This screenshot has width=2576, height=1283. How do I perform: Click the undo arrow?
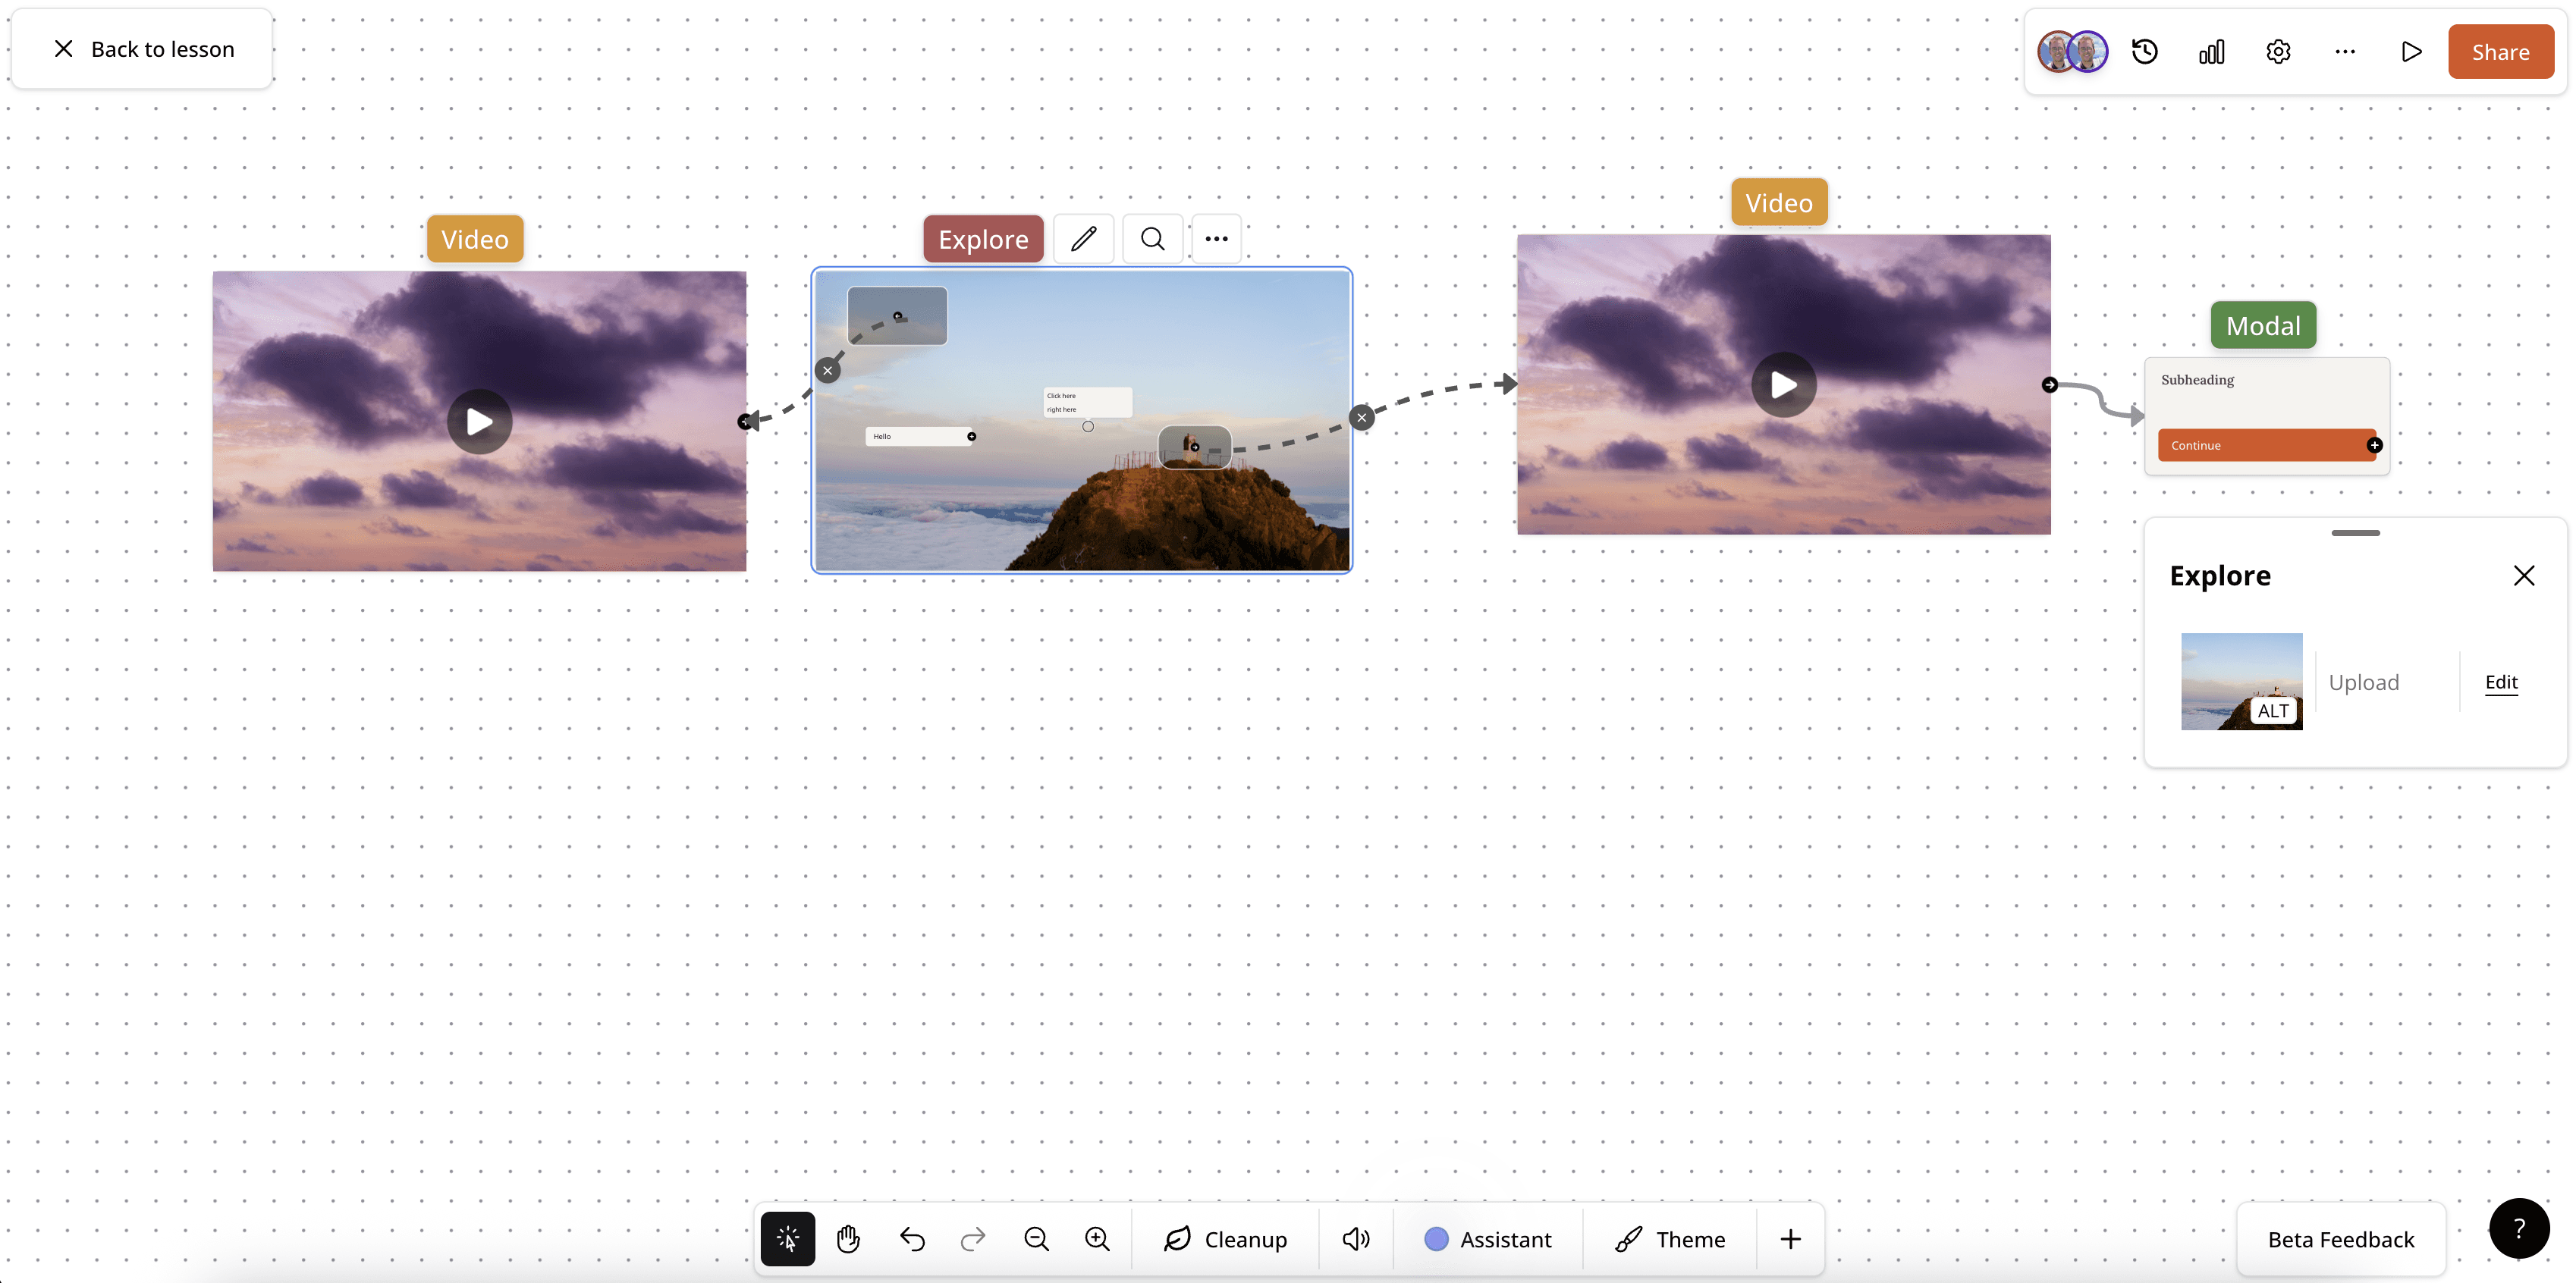point(911,1239)
